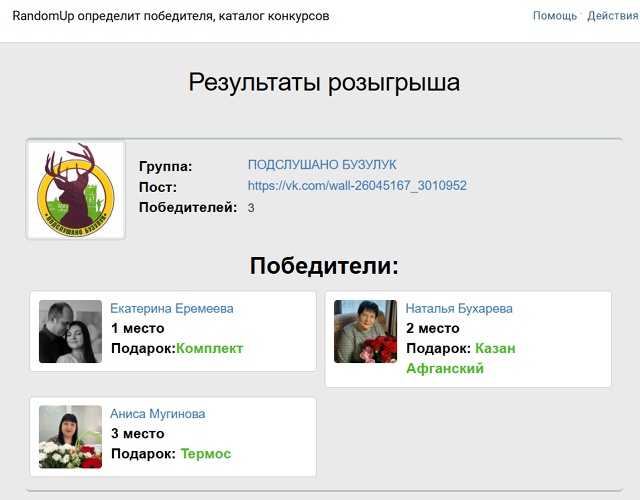This screenshot has width=640, height=500.
Task: Click the Группа: label
Action: click(x=165, y=167)
